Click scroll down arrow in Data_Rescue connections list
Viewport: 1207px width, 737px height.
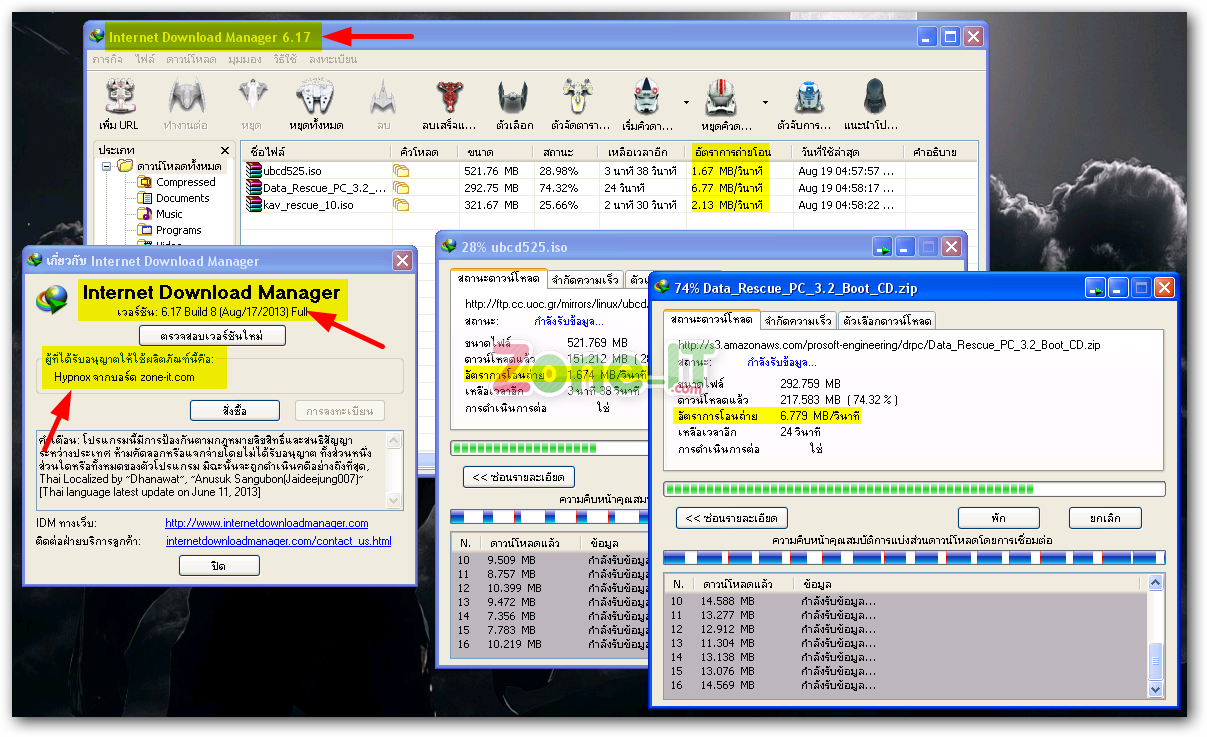(1156, 689)
